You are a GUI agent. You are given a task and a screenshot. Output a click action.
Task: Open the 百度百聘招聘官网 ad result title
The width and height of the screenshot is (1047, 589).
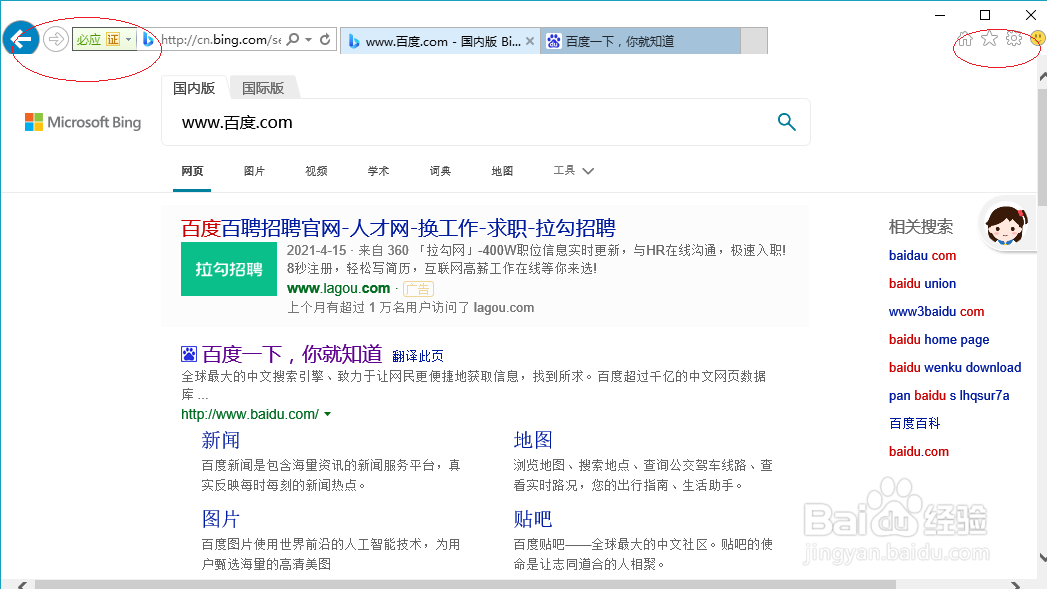coord(398,228)
